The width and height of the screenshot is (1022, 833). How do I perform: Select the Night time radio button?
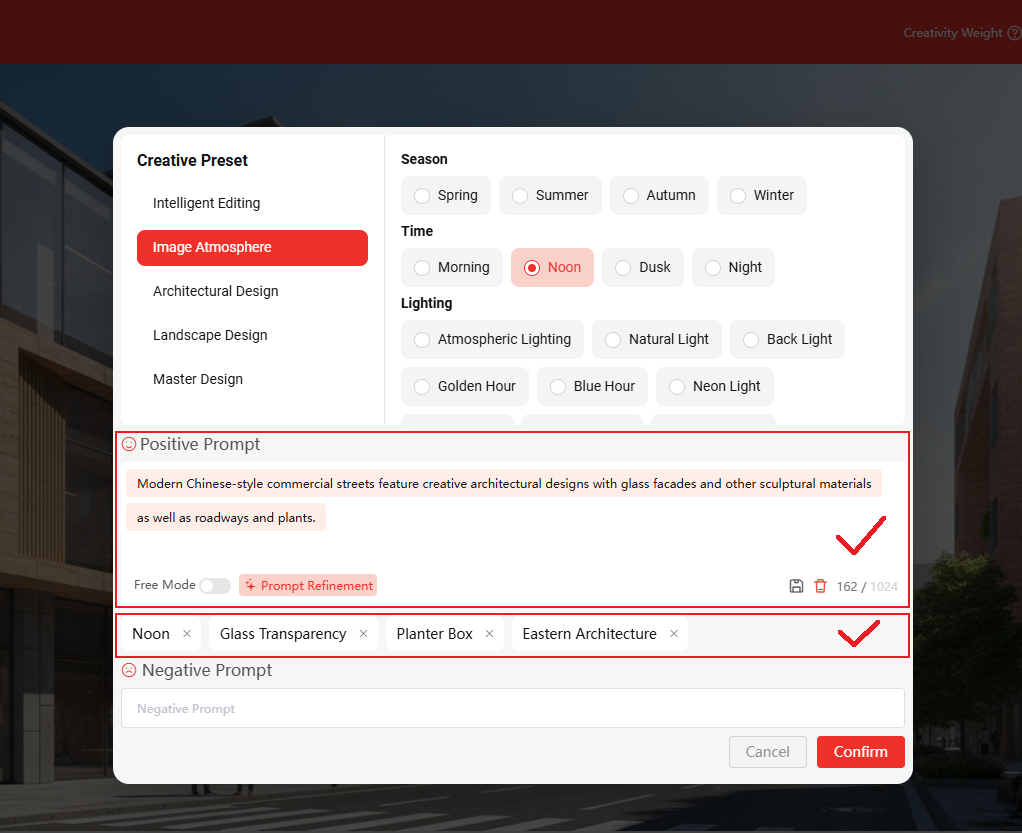(x=713, y=268)
